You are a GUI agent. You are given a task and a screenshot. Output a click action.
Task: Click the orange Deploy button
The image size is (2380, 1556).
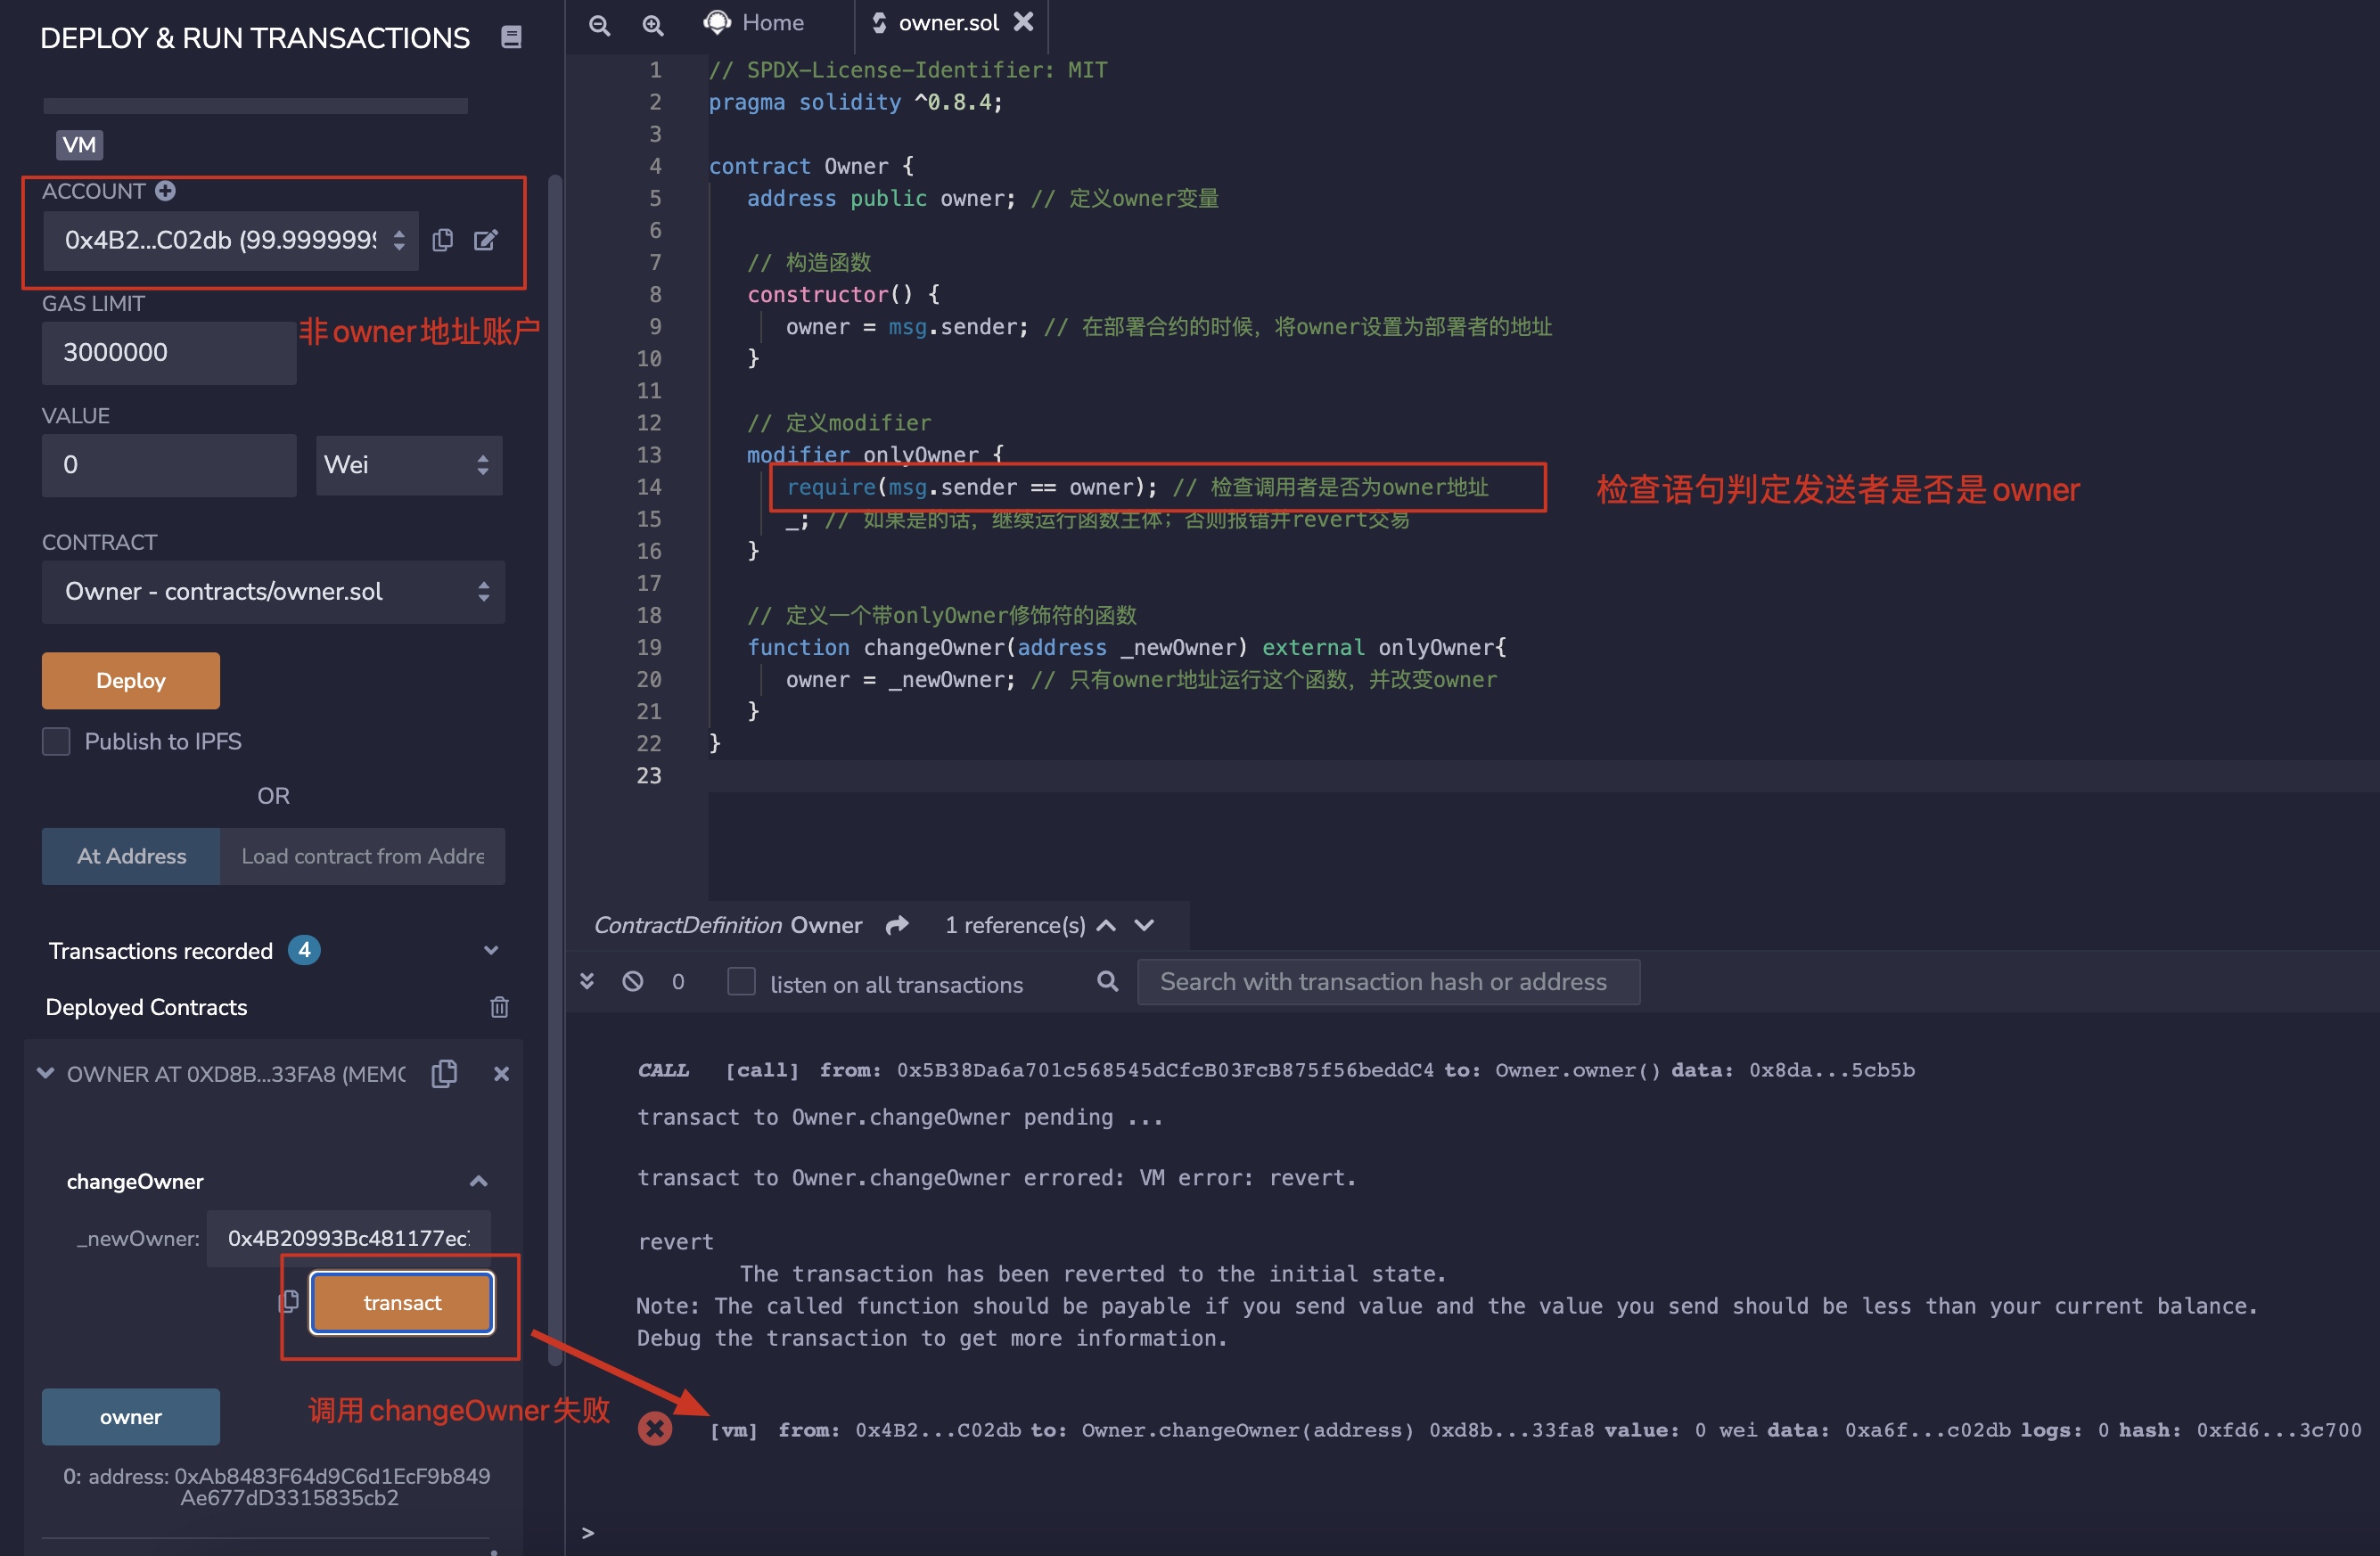tap(131, 681)
